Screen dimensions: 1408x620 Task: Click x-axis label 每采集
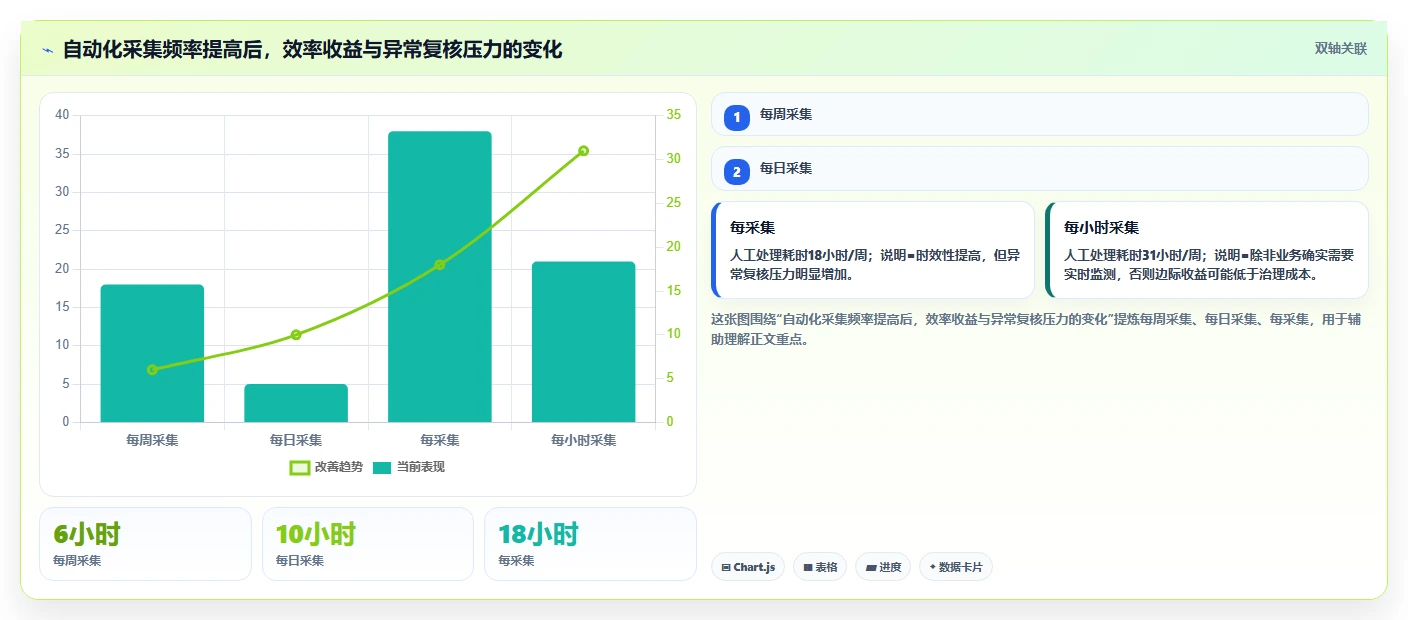pos(440,440)
